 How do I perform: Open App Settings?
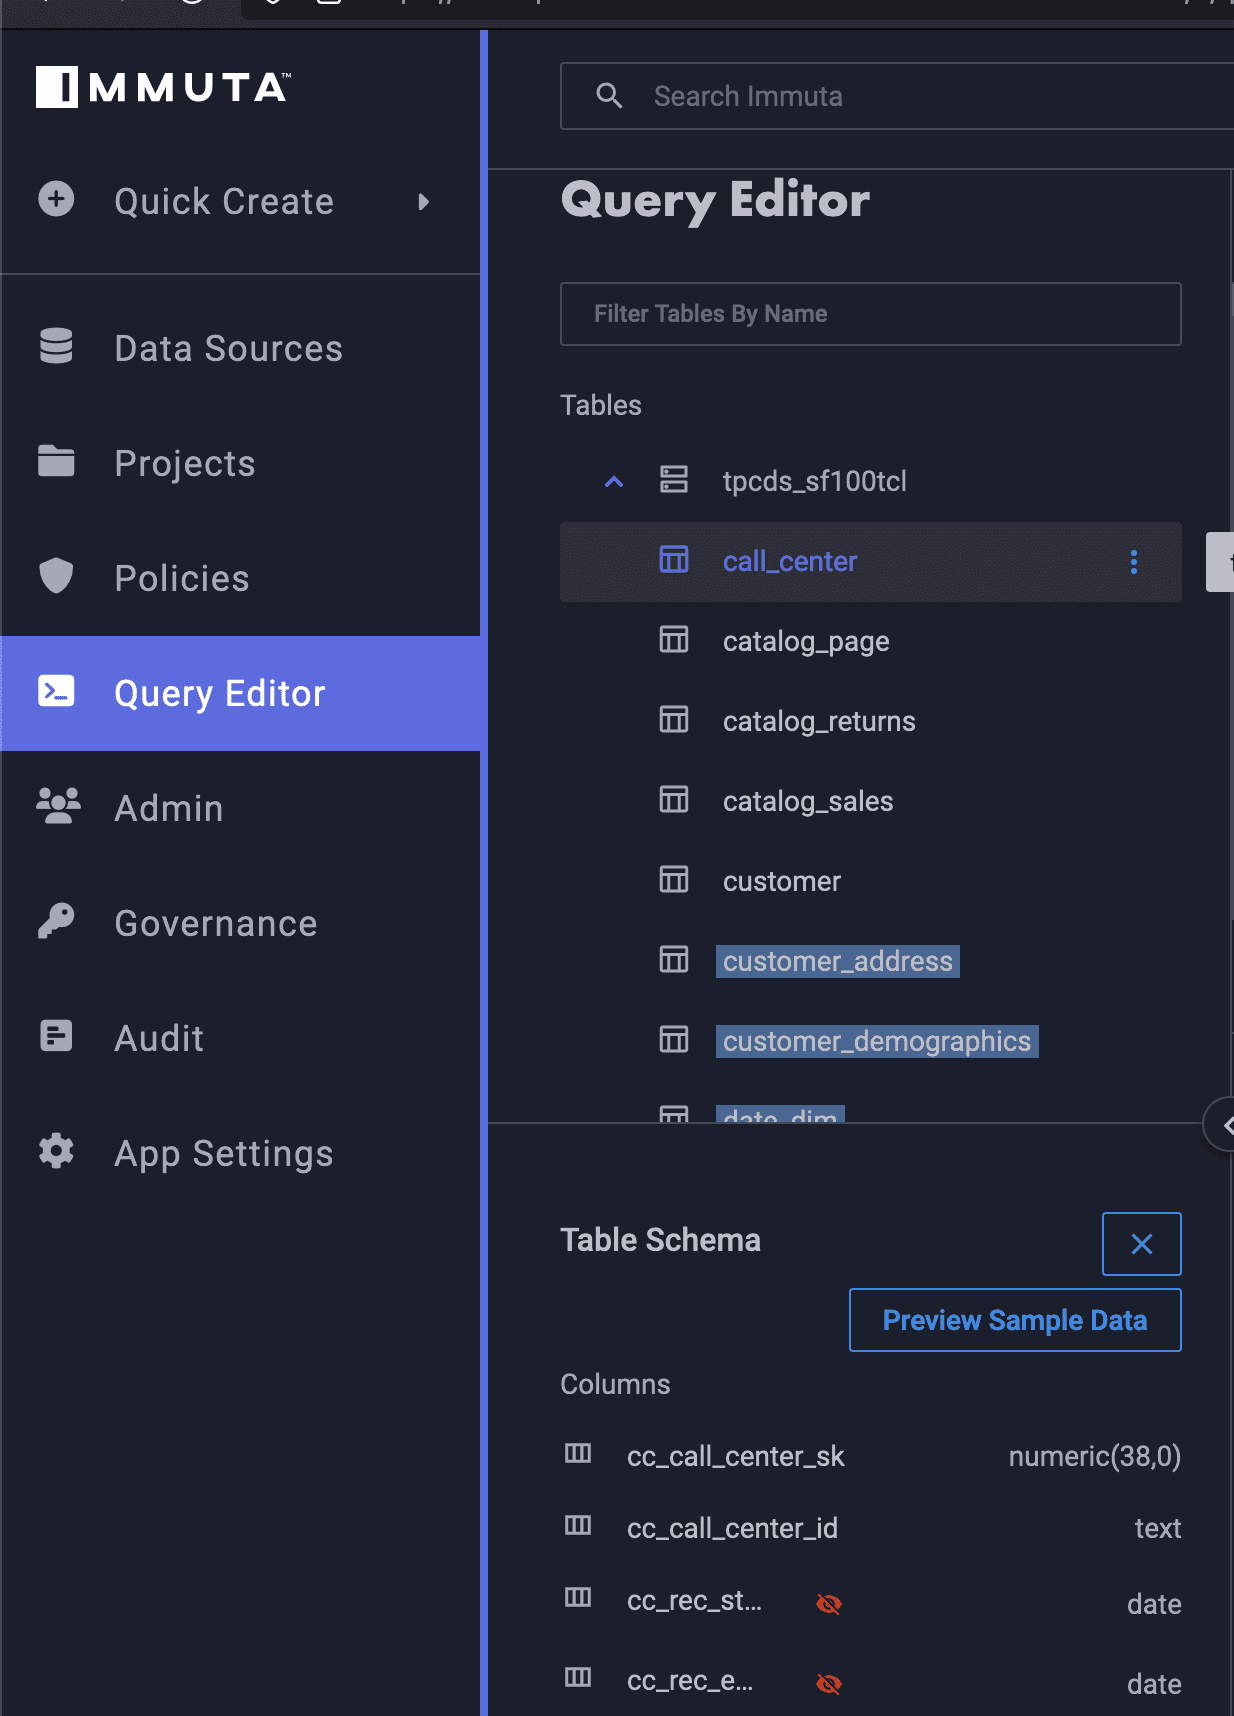[x=240, y=1153]
